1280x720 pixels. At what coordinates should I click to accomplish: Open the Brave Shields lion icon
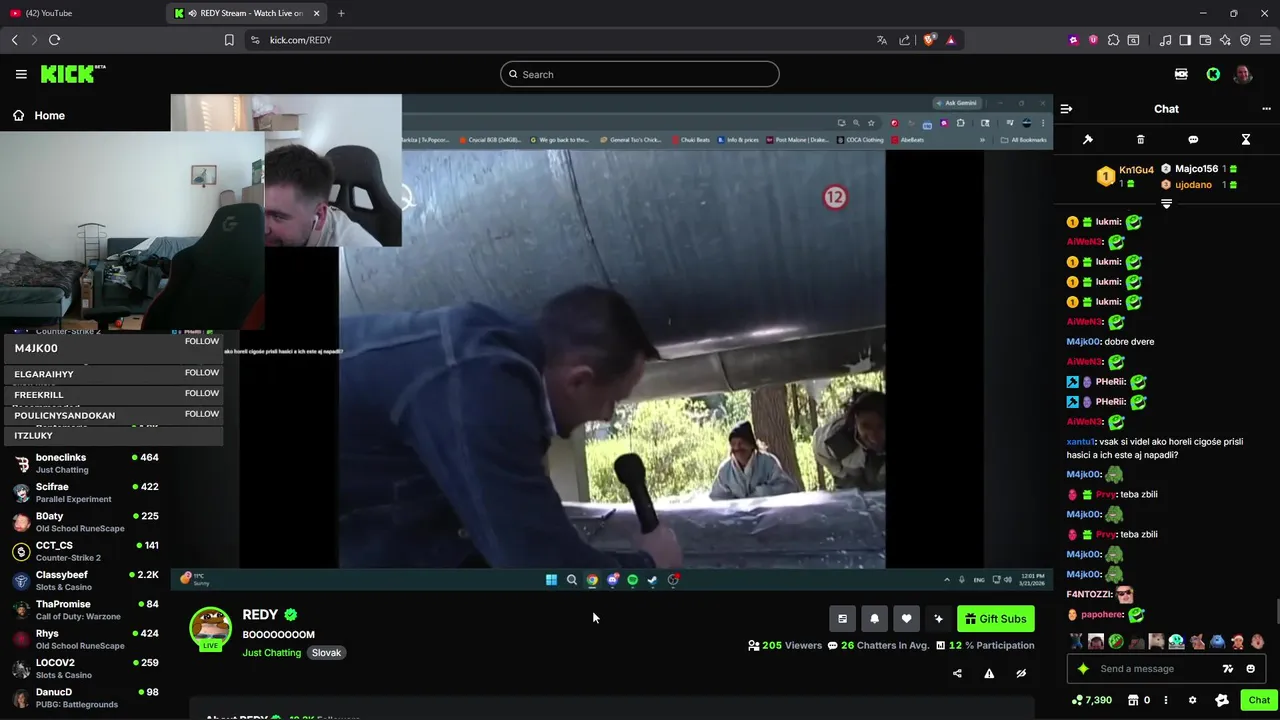[929, 40]
